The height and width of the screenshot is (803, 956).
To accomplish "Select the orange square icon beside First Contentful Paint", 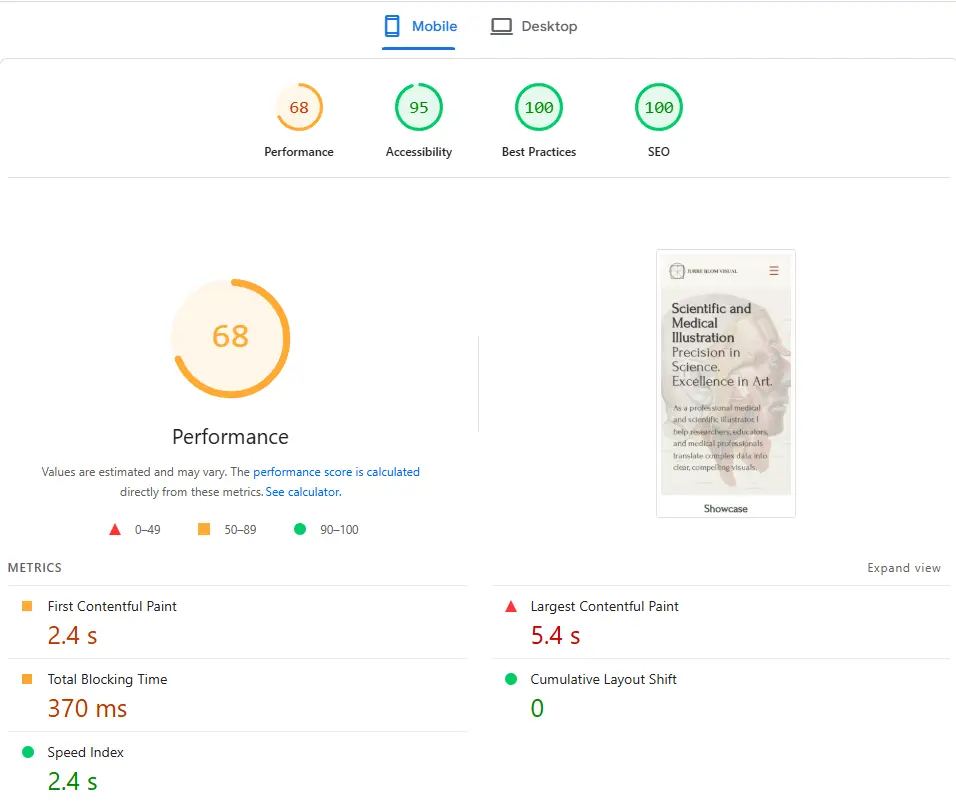I will point(30,606).
